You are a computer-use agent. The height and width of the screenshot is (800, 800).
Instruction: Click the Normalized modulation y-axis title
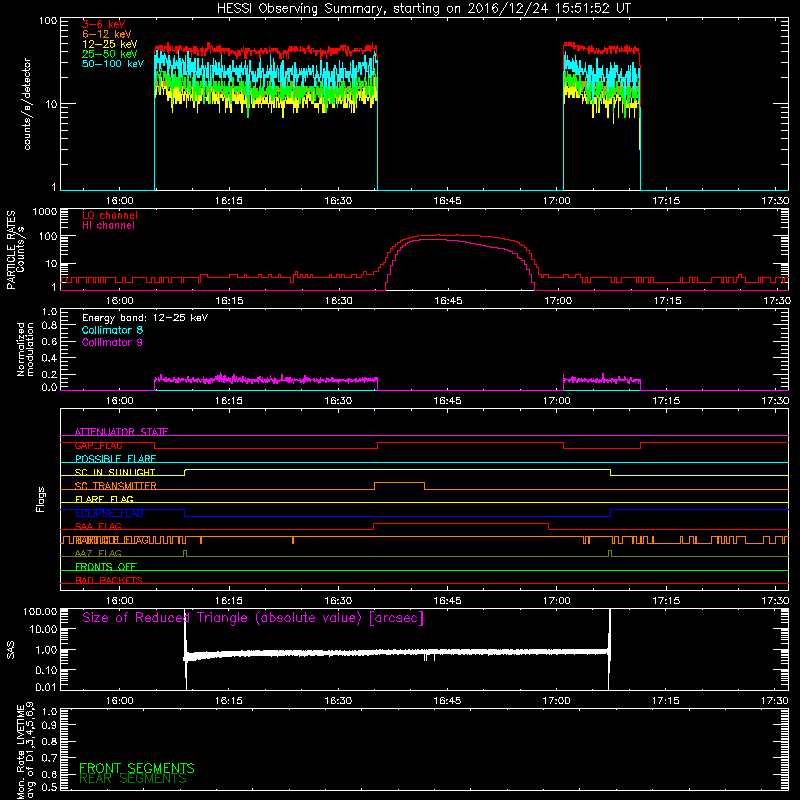25,349
